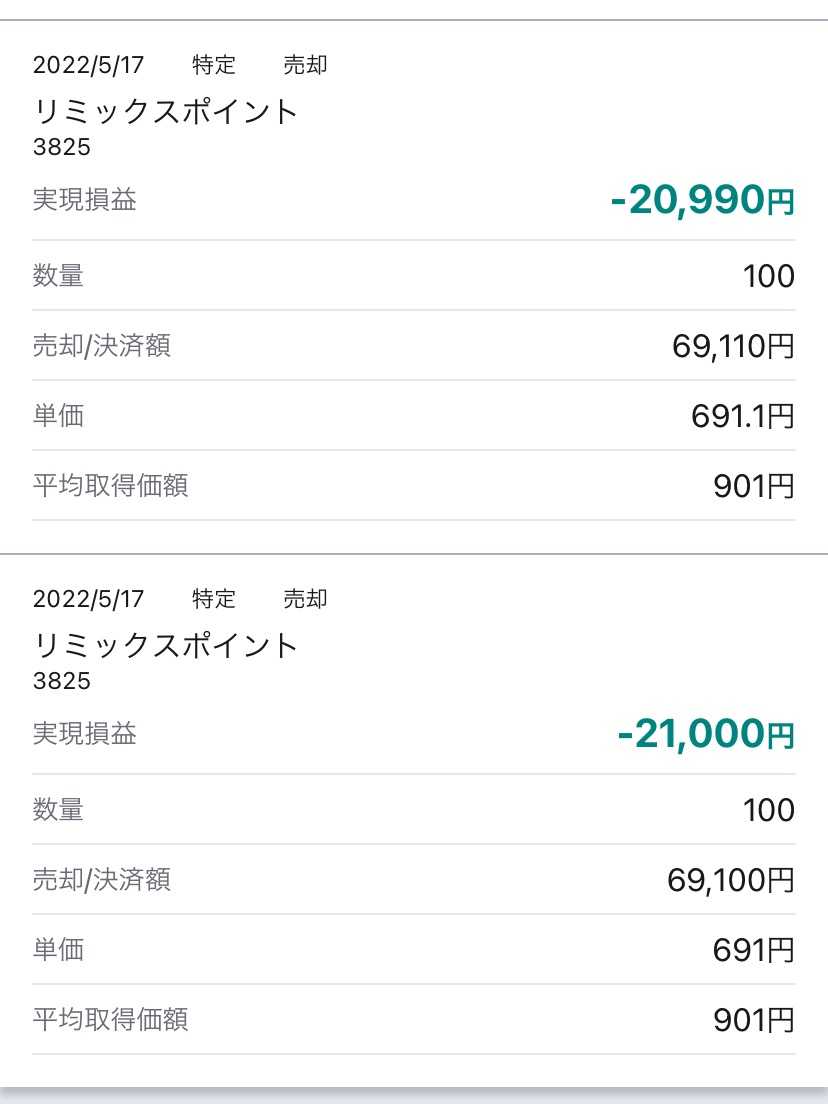The width and height of the screenshot is (828, 1104).
Task: Select the -21,000円 realized loss value
Action: coord(705,734)
